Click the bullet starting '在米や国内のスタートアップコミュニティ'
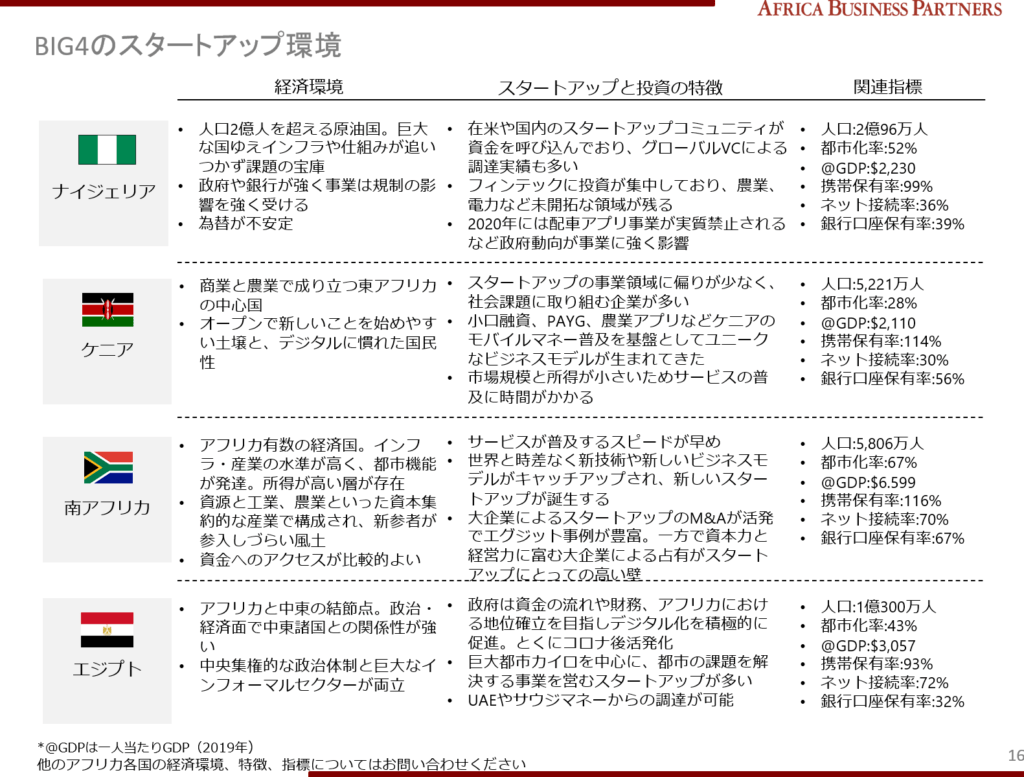 (x=627, y=148)
